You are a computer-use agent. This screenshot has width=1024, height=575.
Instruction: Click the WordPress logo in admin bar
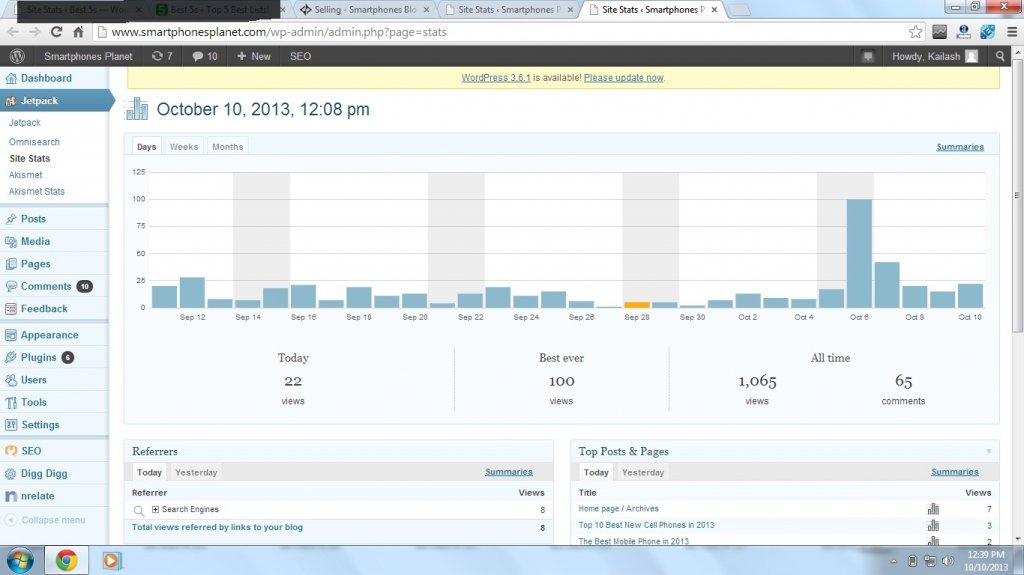(18, 56)
